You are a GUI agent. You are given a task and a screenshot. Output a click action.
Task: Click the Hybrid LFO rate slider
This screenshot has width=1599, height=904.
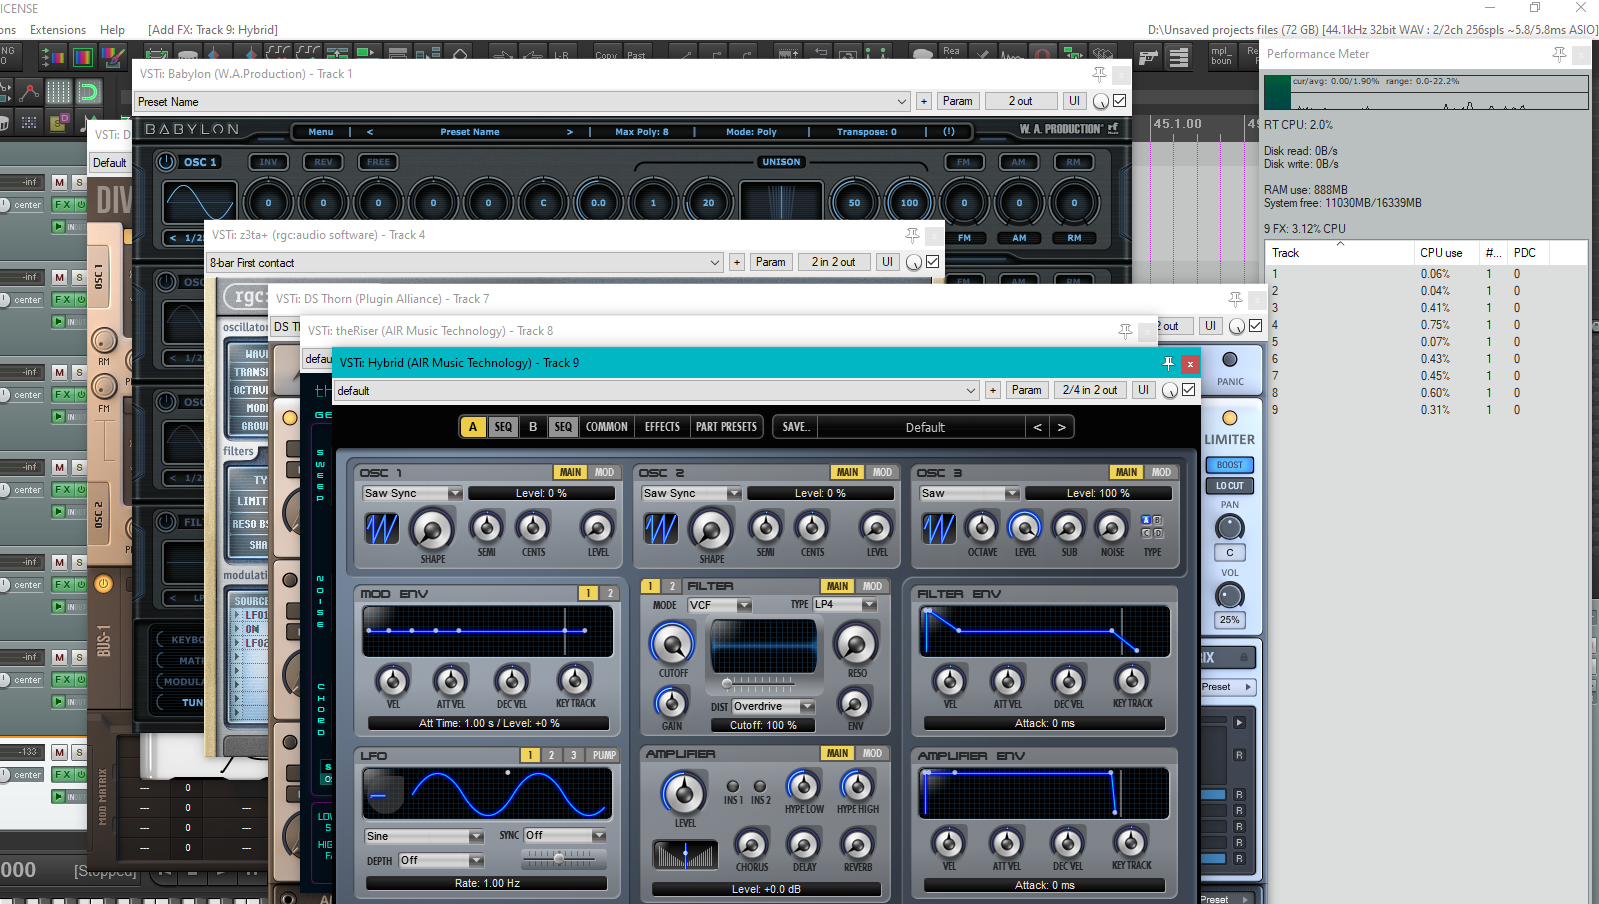click(x=559, y=859)
